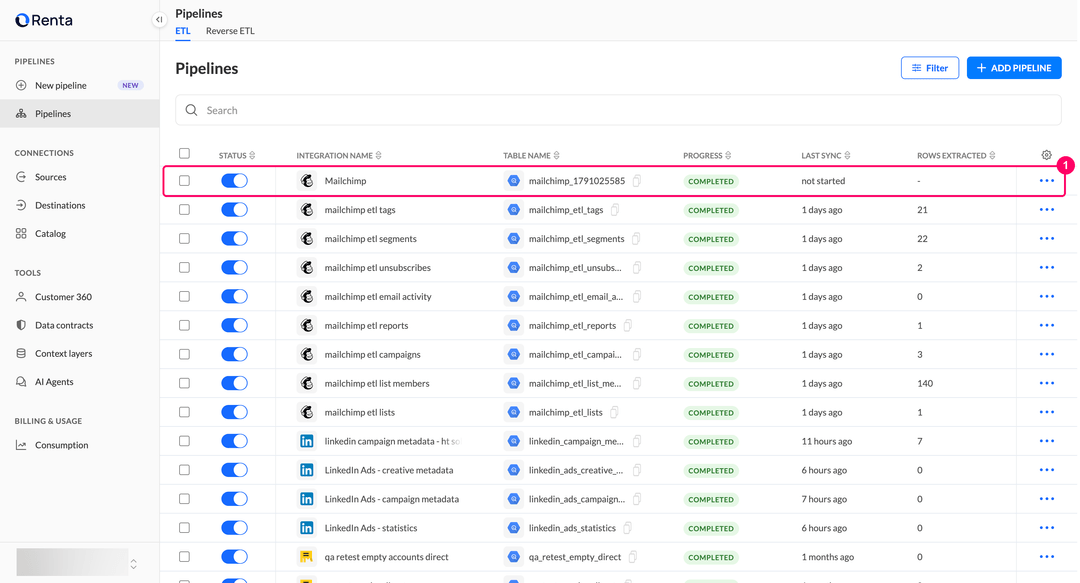Expand the account switcher at sidebar bottom

coord(134,564)
